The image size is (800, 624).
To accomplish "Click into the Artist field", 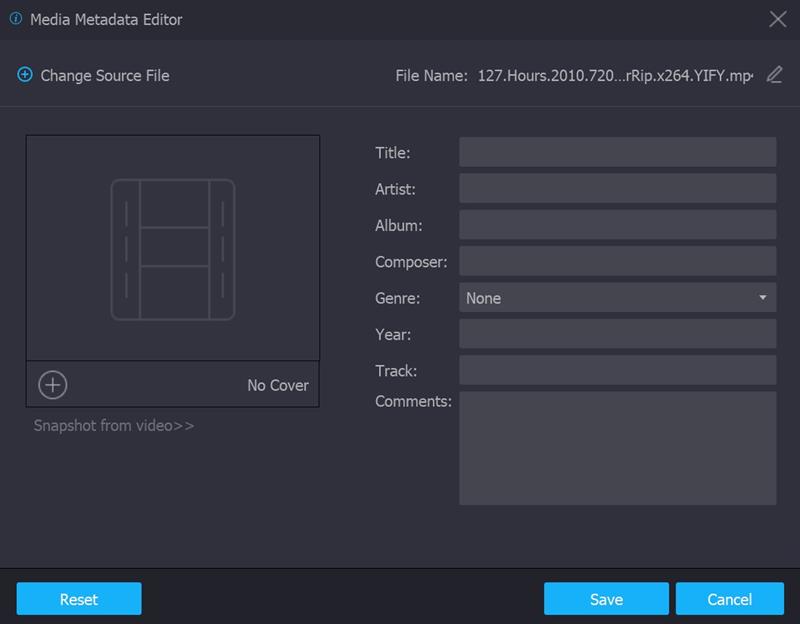I will click(617, 188).
